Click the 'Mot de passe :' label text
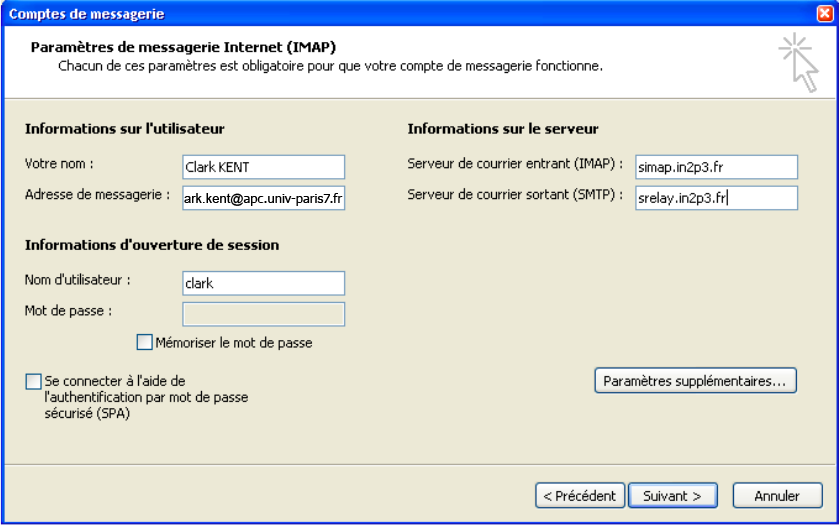Image resolution: width=840 pixels, height=527 pixels. point(68,311)
